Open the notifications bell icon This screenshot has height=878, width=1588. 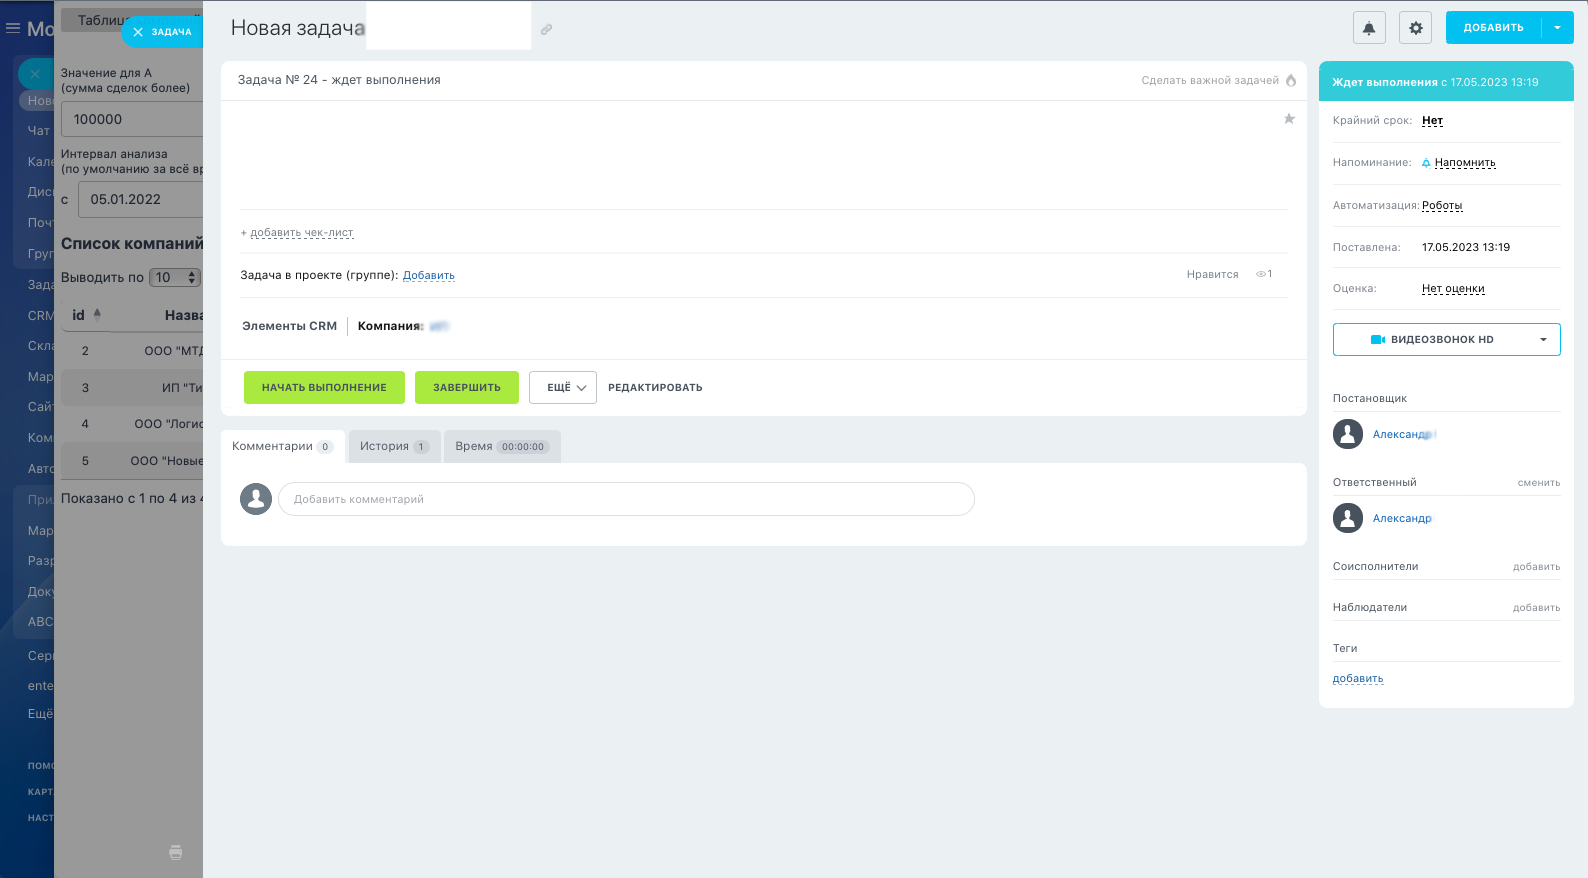[x=1369, y=28]
